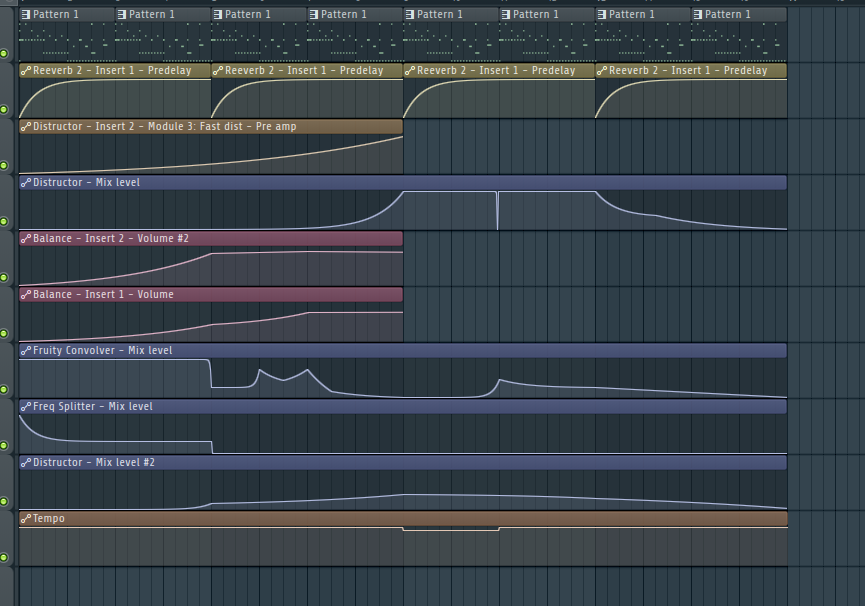Viewport: 865px width, 606px height.
Task: Open clip menu icon of Distructor Mix level #2
Action: (25, 463)
